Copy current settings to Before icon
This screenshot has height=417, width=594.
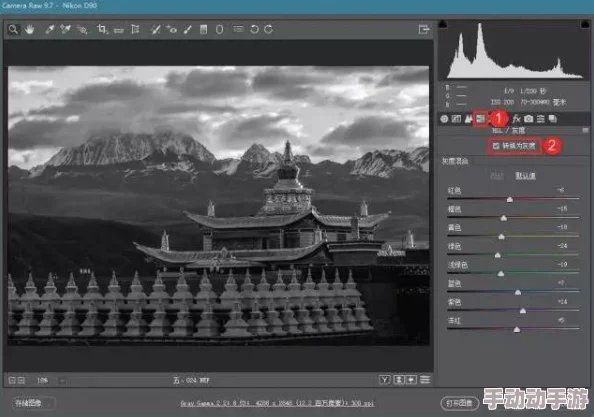click(411, 380)
